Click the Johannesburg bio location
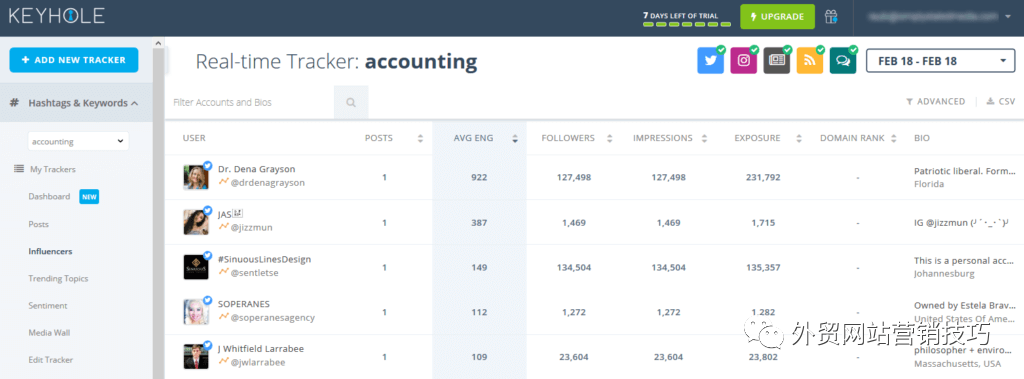 point(944,274)
